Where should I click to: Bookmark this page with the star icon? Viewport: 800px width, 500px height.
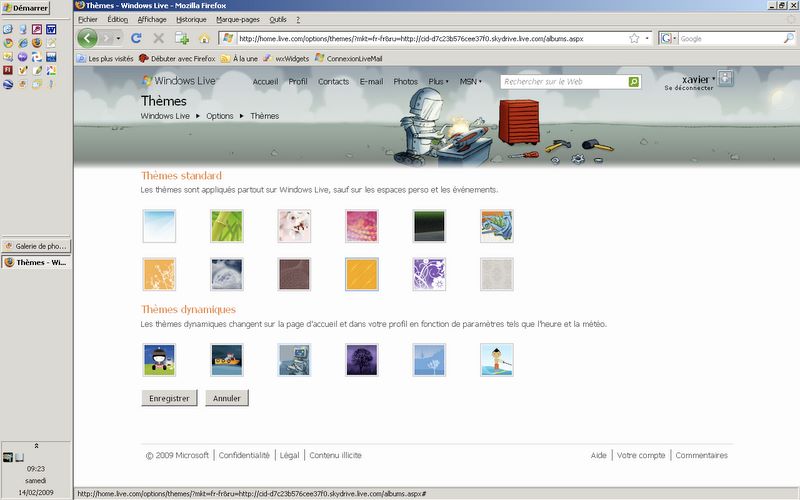pos(634,38)
